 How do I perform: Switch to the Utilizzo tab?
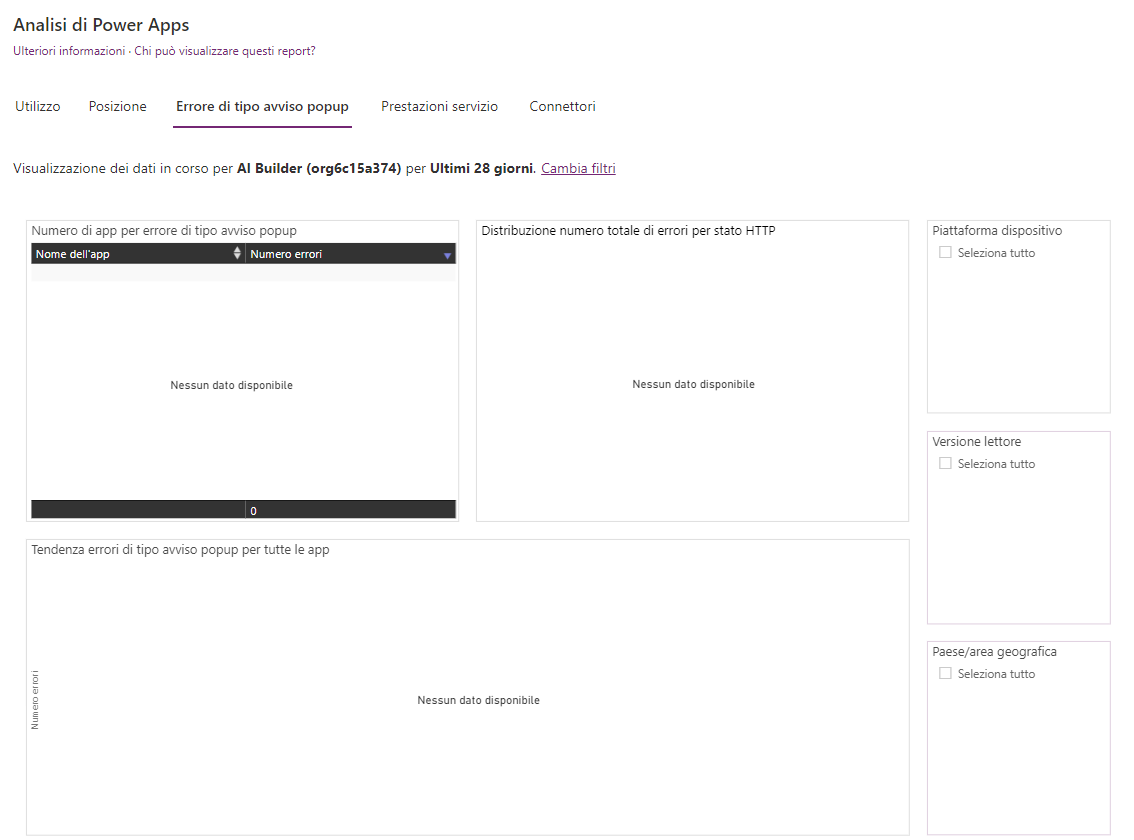37,106
